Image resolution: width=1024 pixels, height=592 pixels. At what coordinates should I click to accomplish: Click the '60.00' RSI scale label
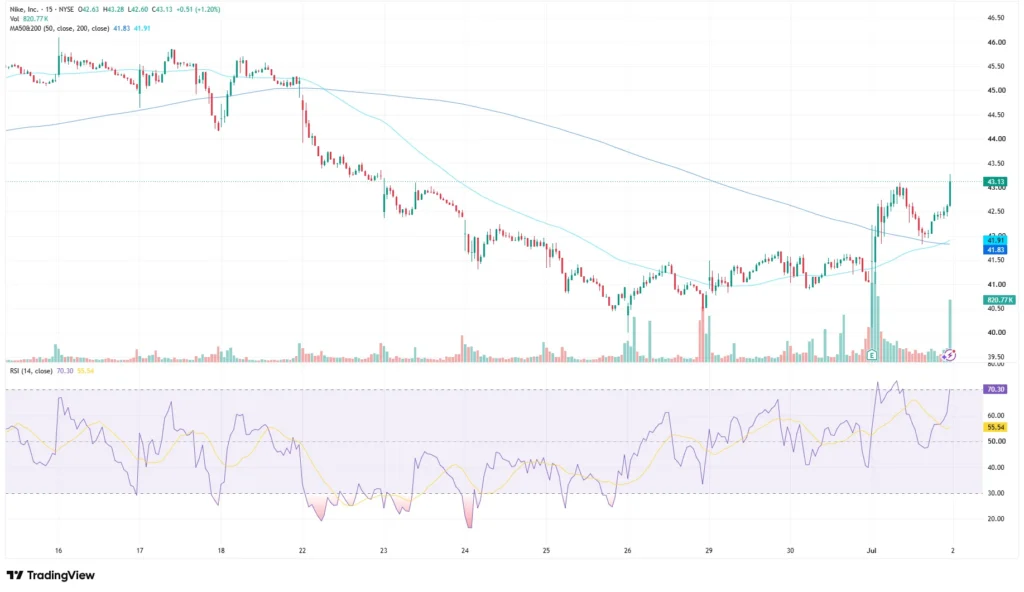tap(996, 416)
